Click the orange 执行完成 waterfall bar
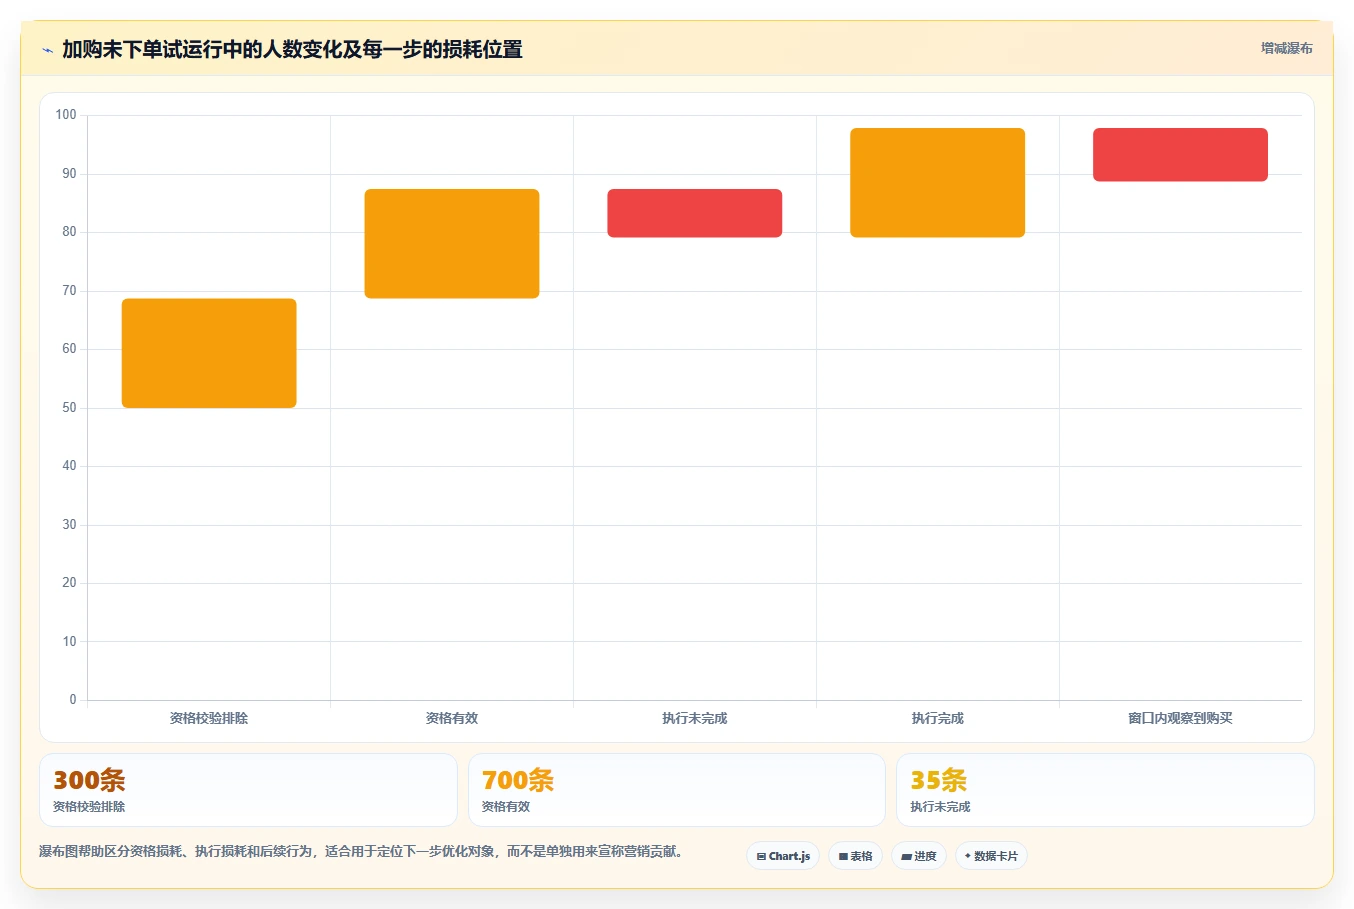This screenshot has width=1354, height=909. (x=938, y=182)
